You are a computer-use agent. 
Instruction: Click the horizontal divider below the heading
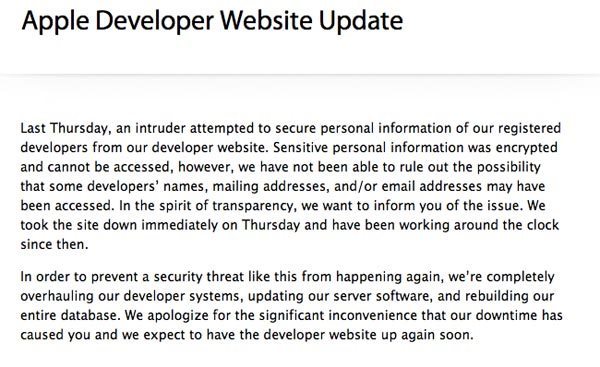point(300,75)
